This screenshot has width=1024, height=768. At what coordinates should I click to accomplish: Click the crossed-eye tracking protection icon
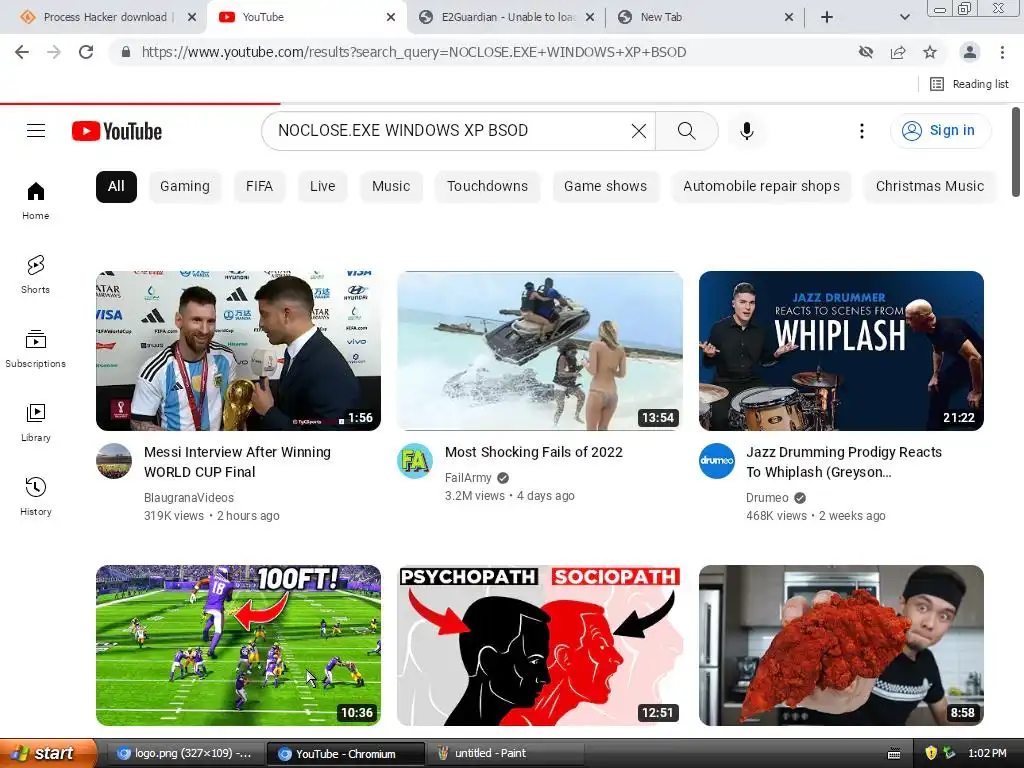(866, 52)
